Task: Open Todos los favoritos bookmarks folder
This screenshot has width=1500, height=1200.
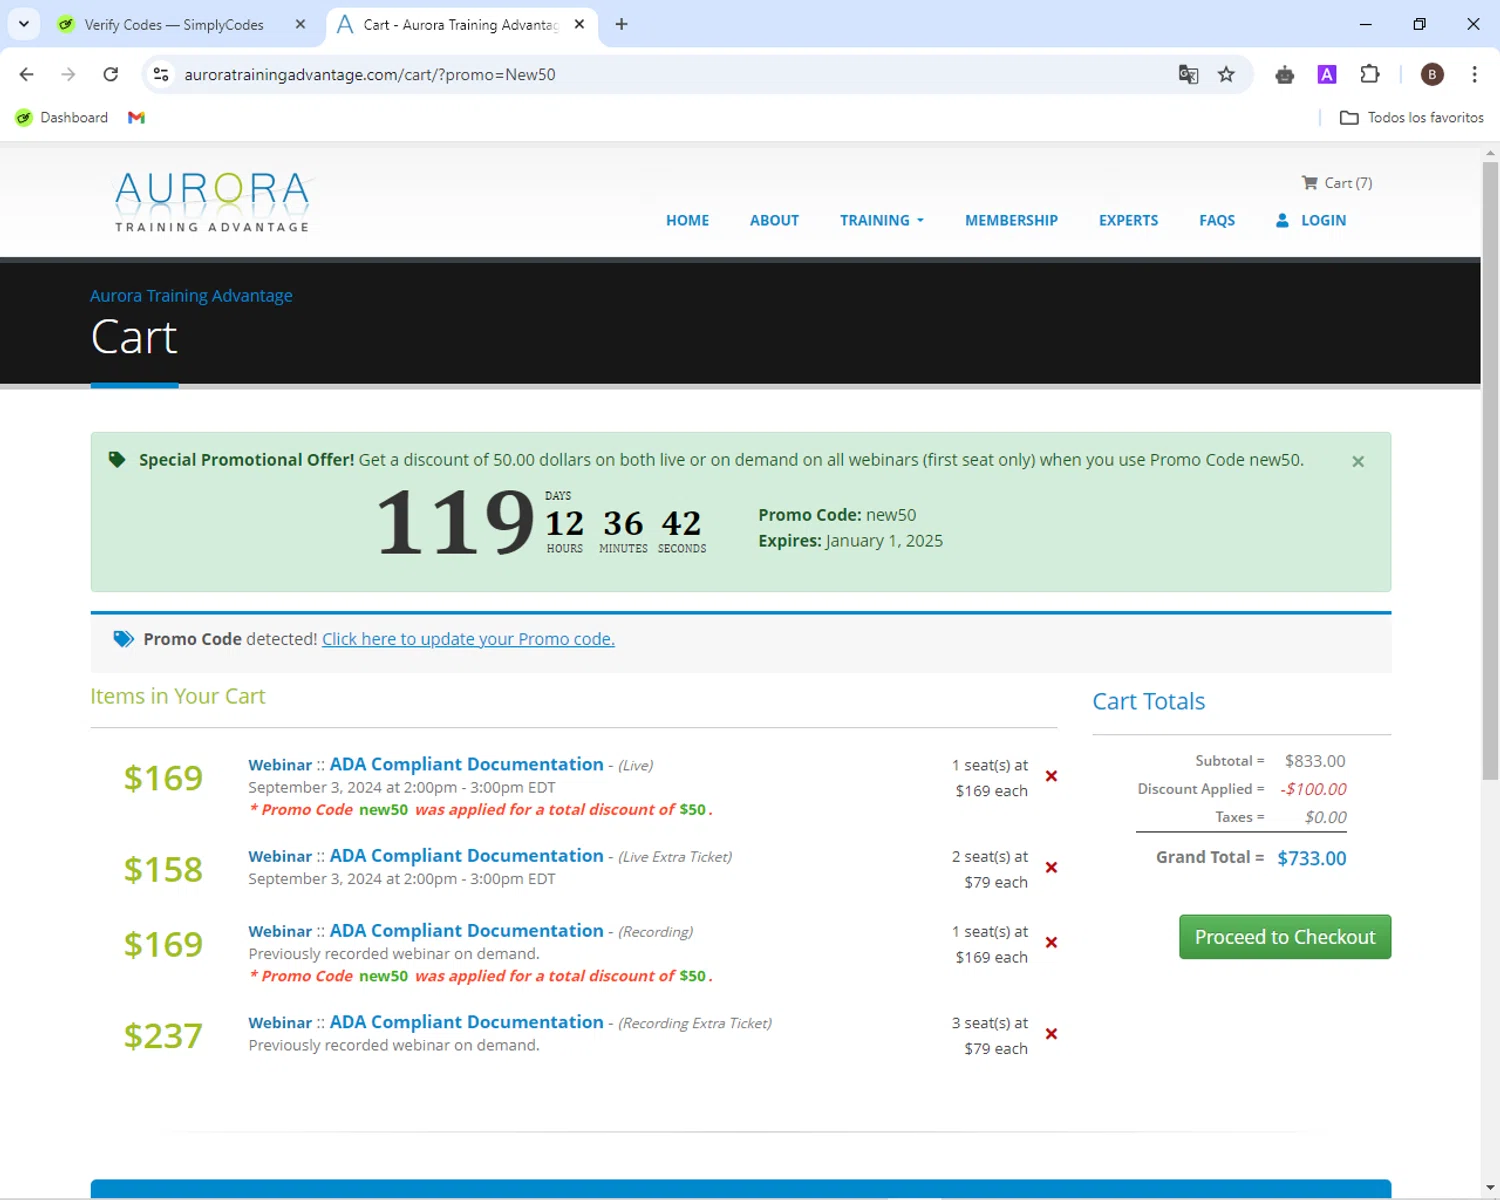Action: coord(1412,117)
